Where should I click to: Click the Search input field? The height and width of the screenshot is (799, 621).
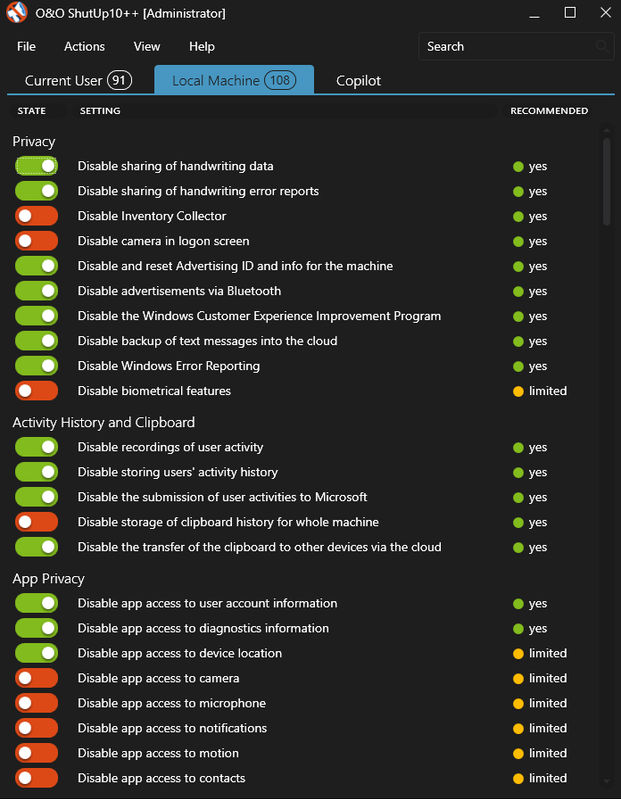516,46
